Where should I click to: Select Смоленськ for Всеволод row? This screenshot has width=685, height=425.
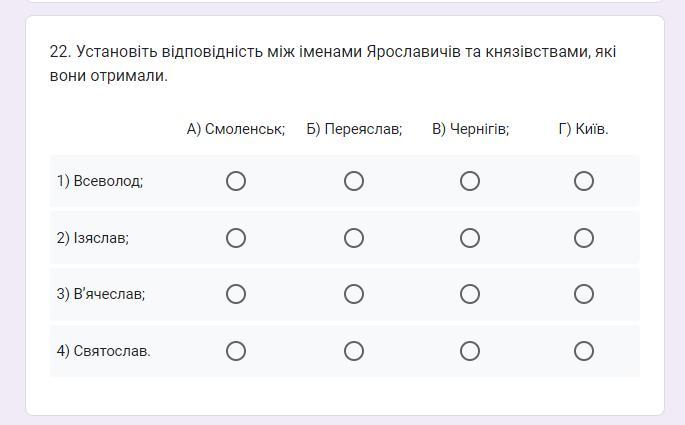236,181
